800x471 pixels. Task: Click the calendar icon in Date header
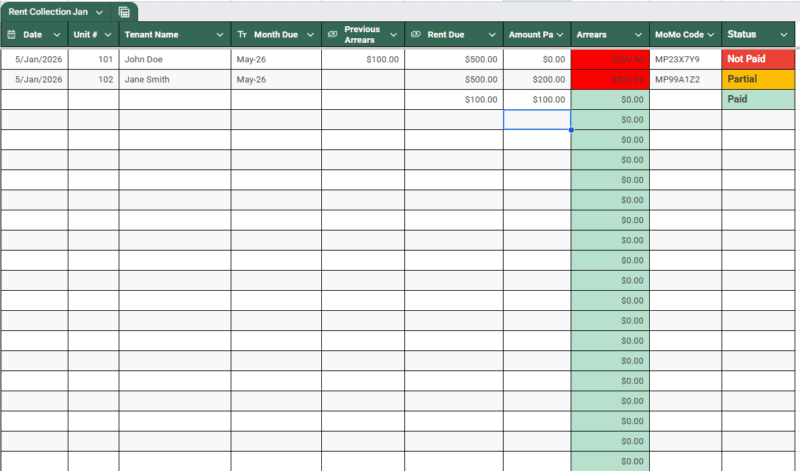pyautogui.click(x=11, y=34)
